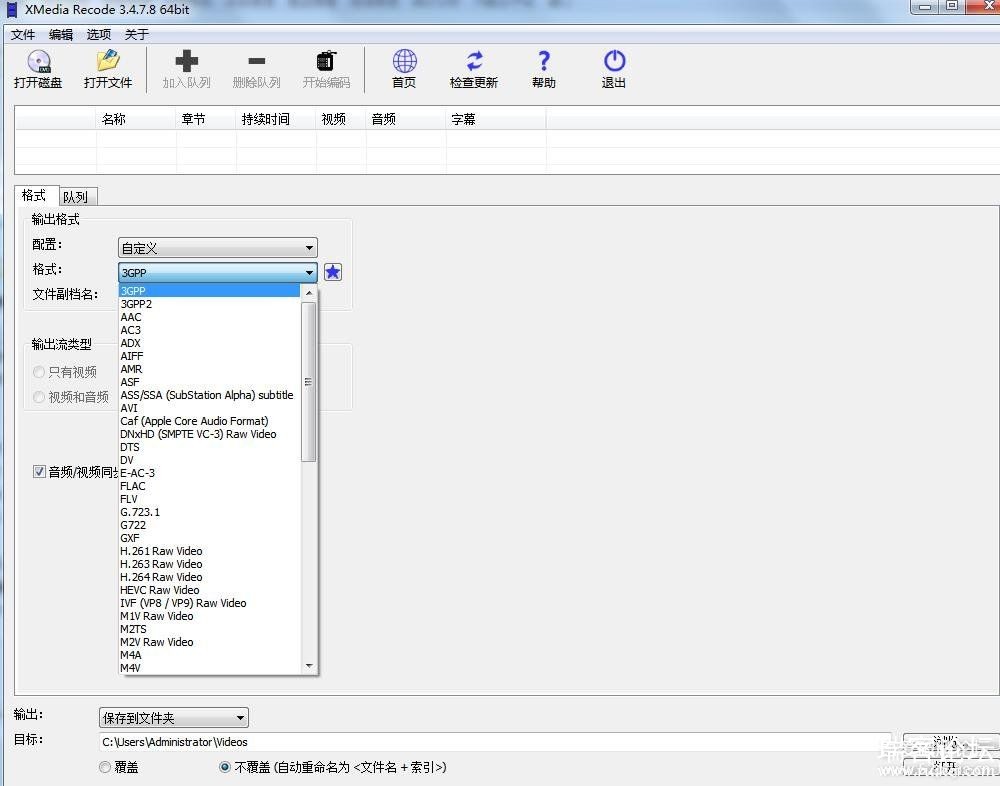1000x786 pixels.
Task: Switch to the 格式 (Format) tab
Action: pyautogui.click(x=34, y=195)
